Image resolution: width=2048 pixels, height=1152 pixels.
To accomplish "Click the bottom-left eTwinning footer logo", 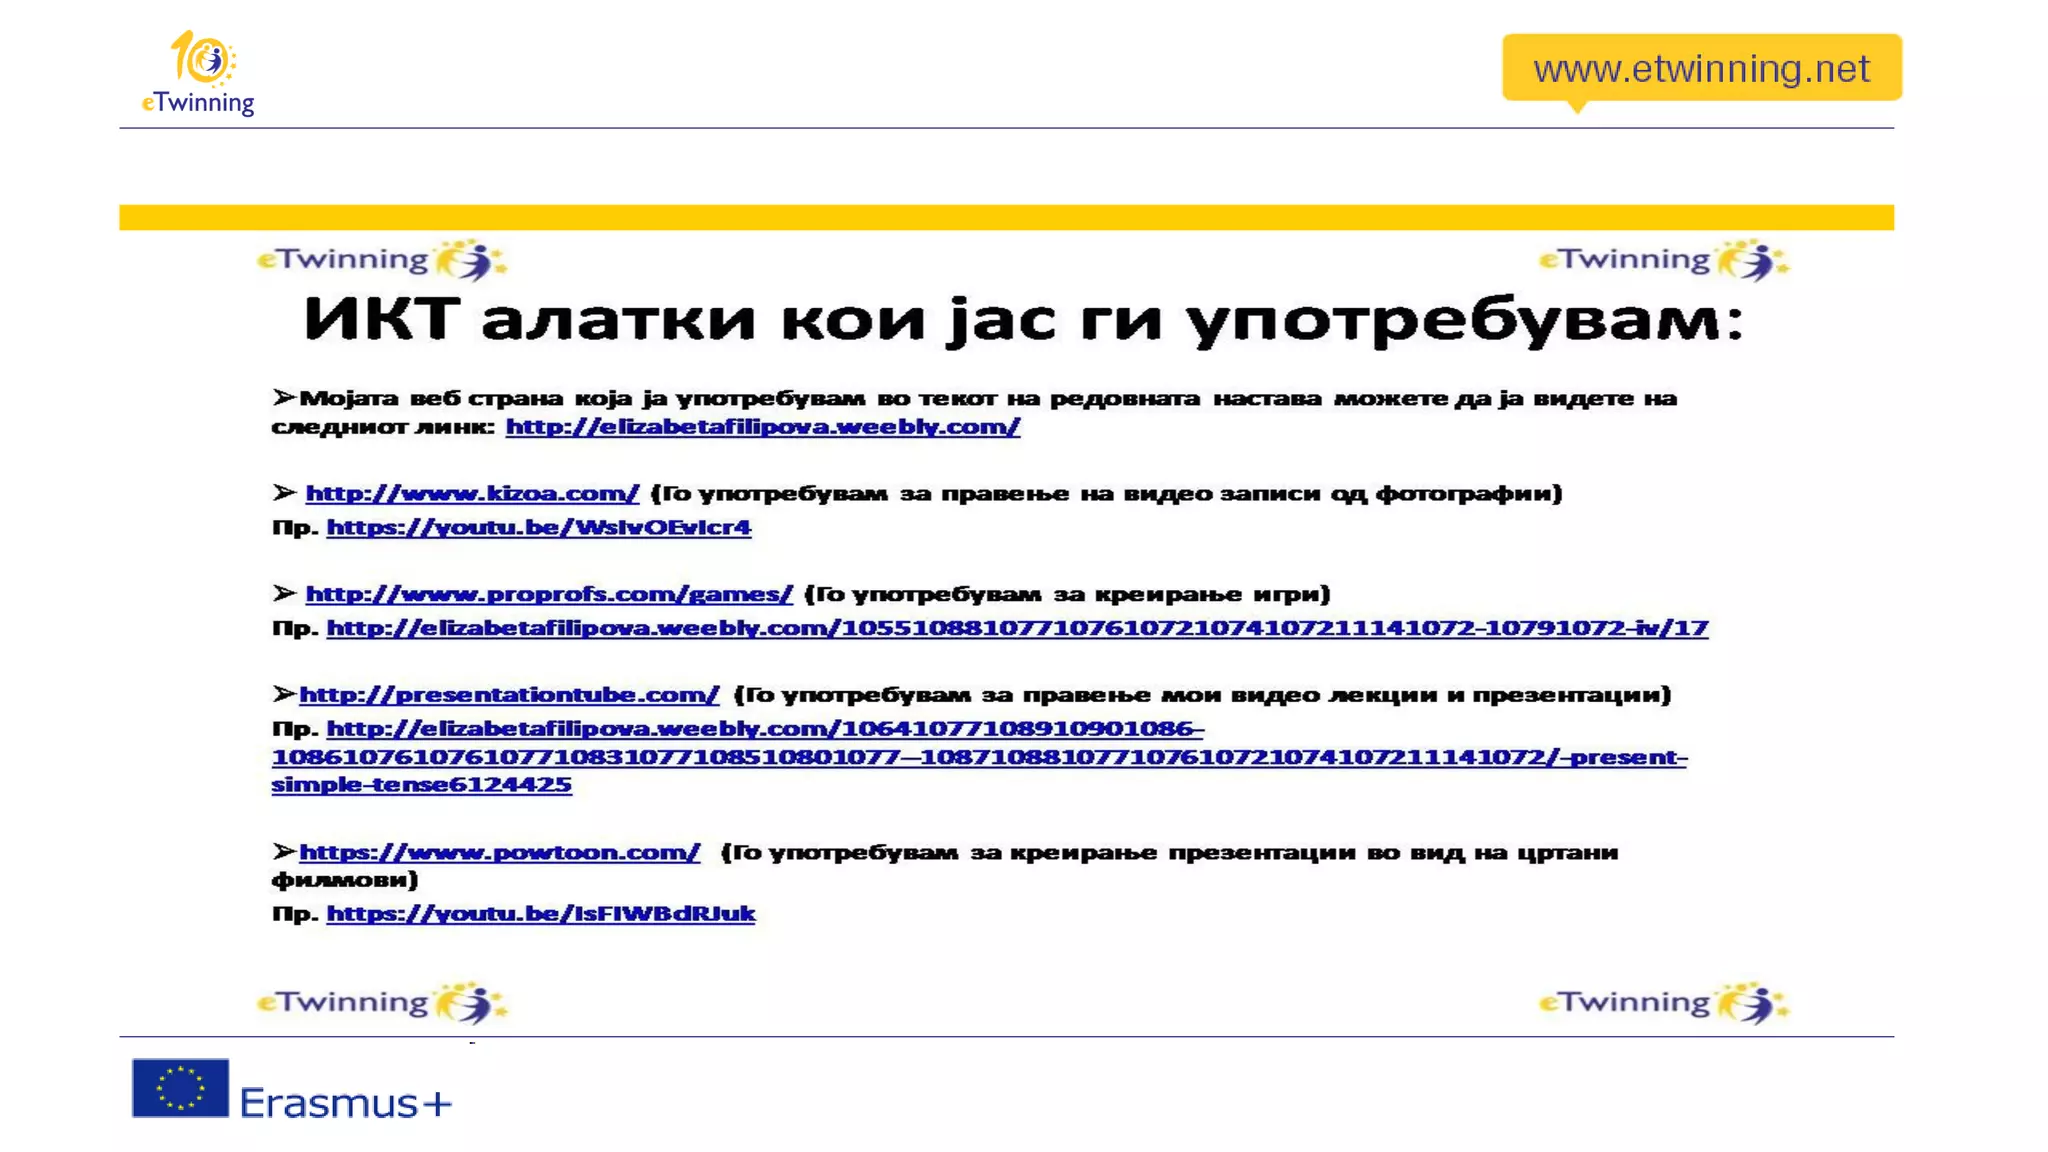I will click(x=381, y=1003).
